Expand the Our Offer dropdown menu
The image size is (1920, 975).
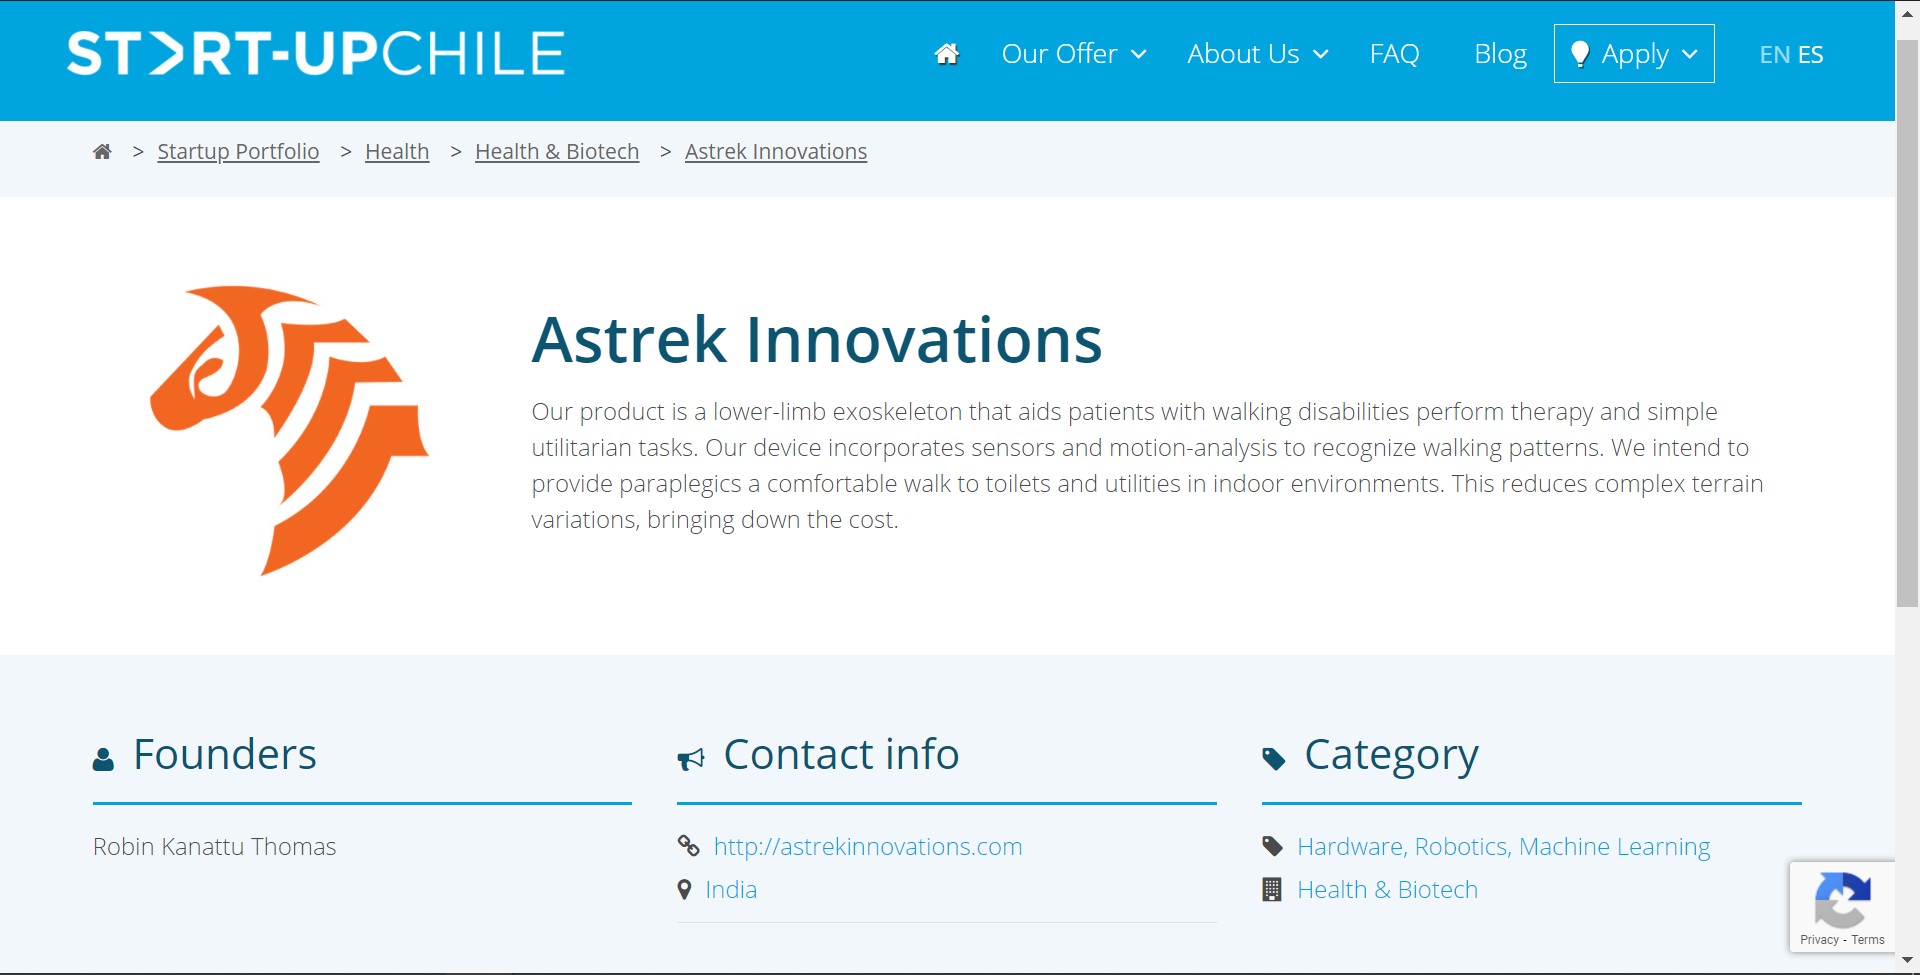pos(1074,54)
